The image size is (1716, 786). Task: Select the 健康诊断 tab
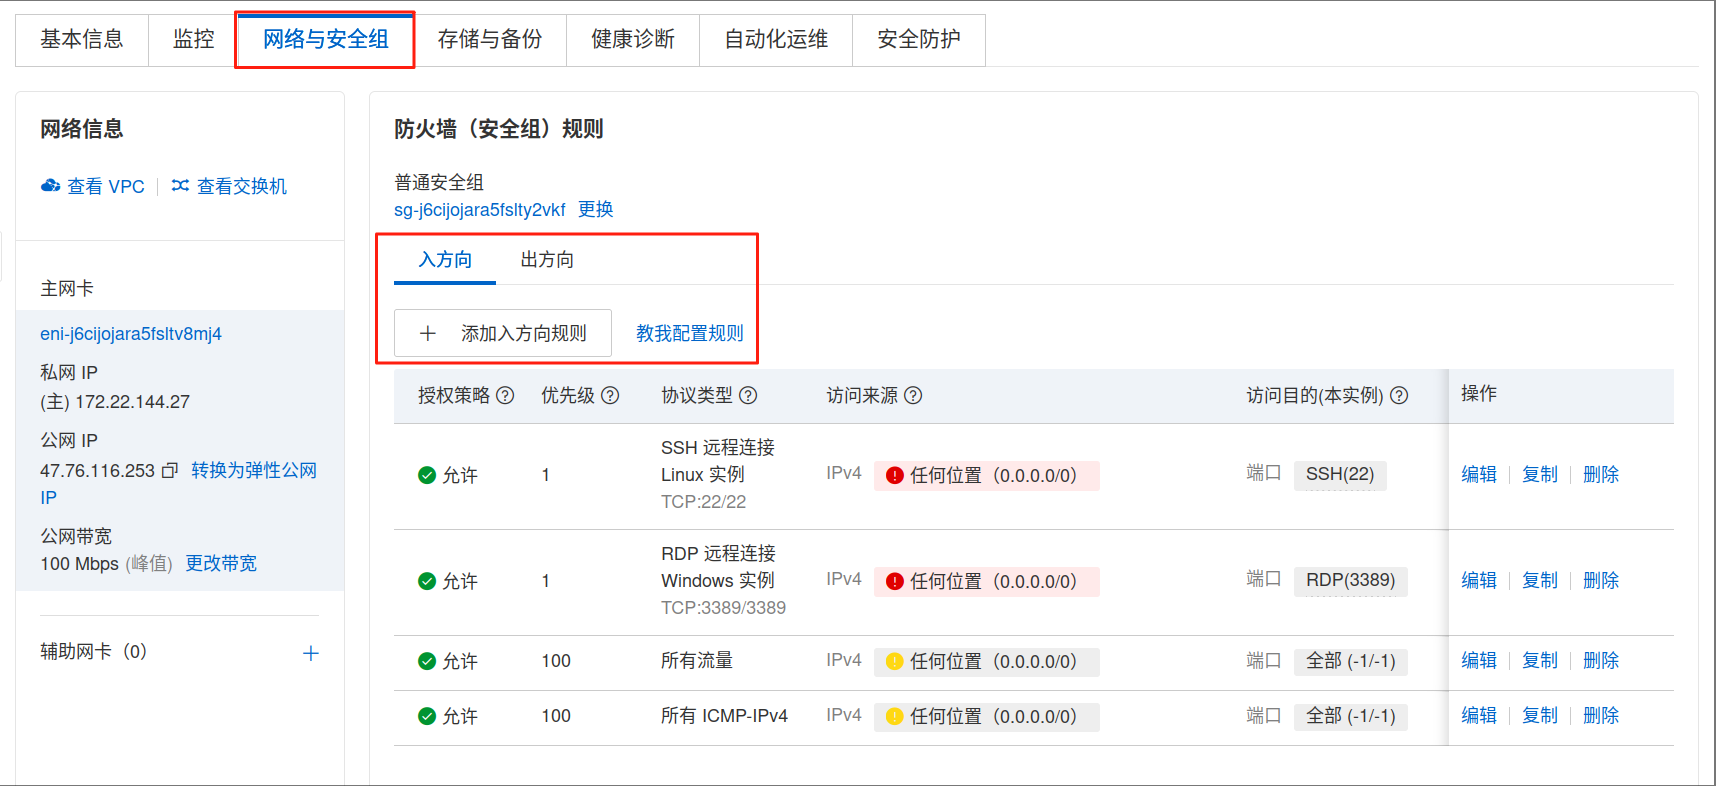(633, 39)
